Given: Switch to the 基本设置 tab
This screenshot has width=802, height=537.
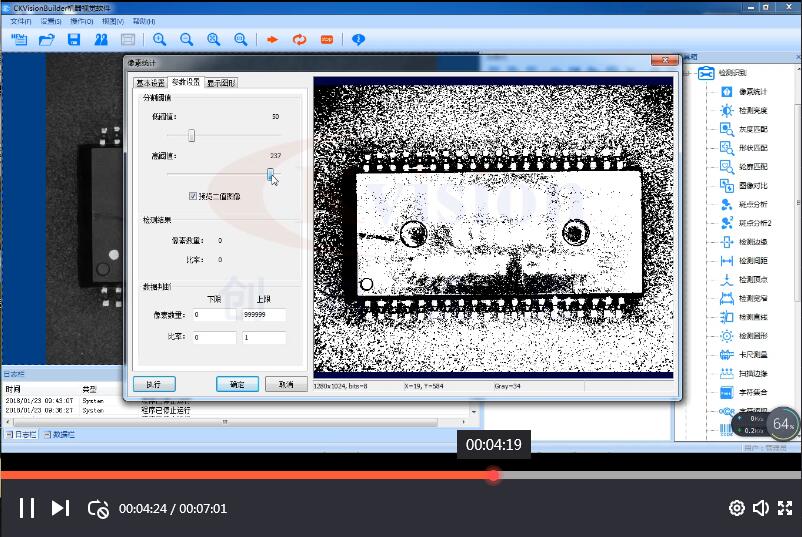Looking at the screenshot, I should click(x=150, y=83).
